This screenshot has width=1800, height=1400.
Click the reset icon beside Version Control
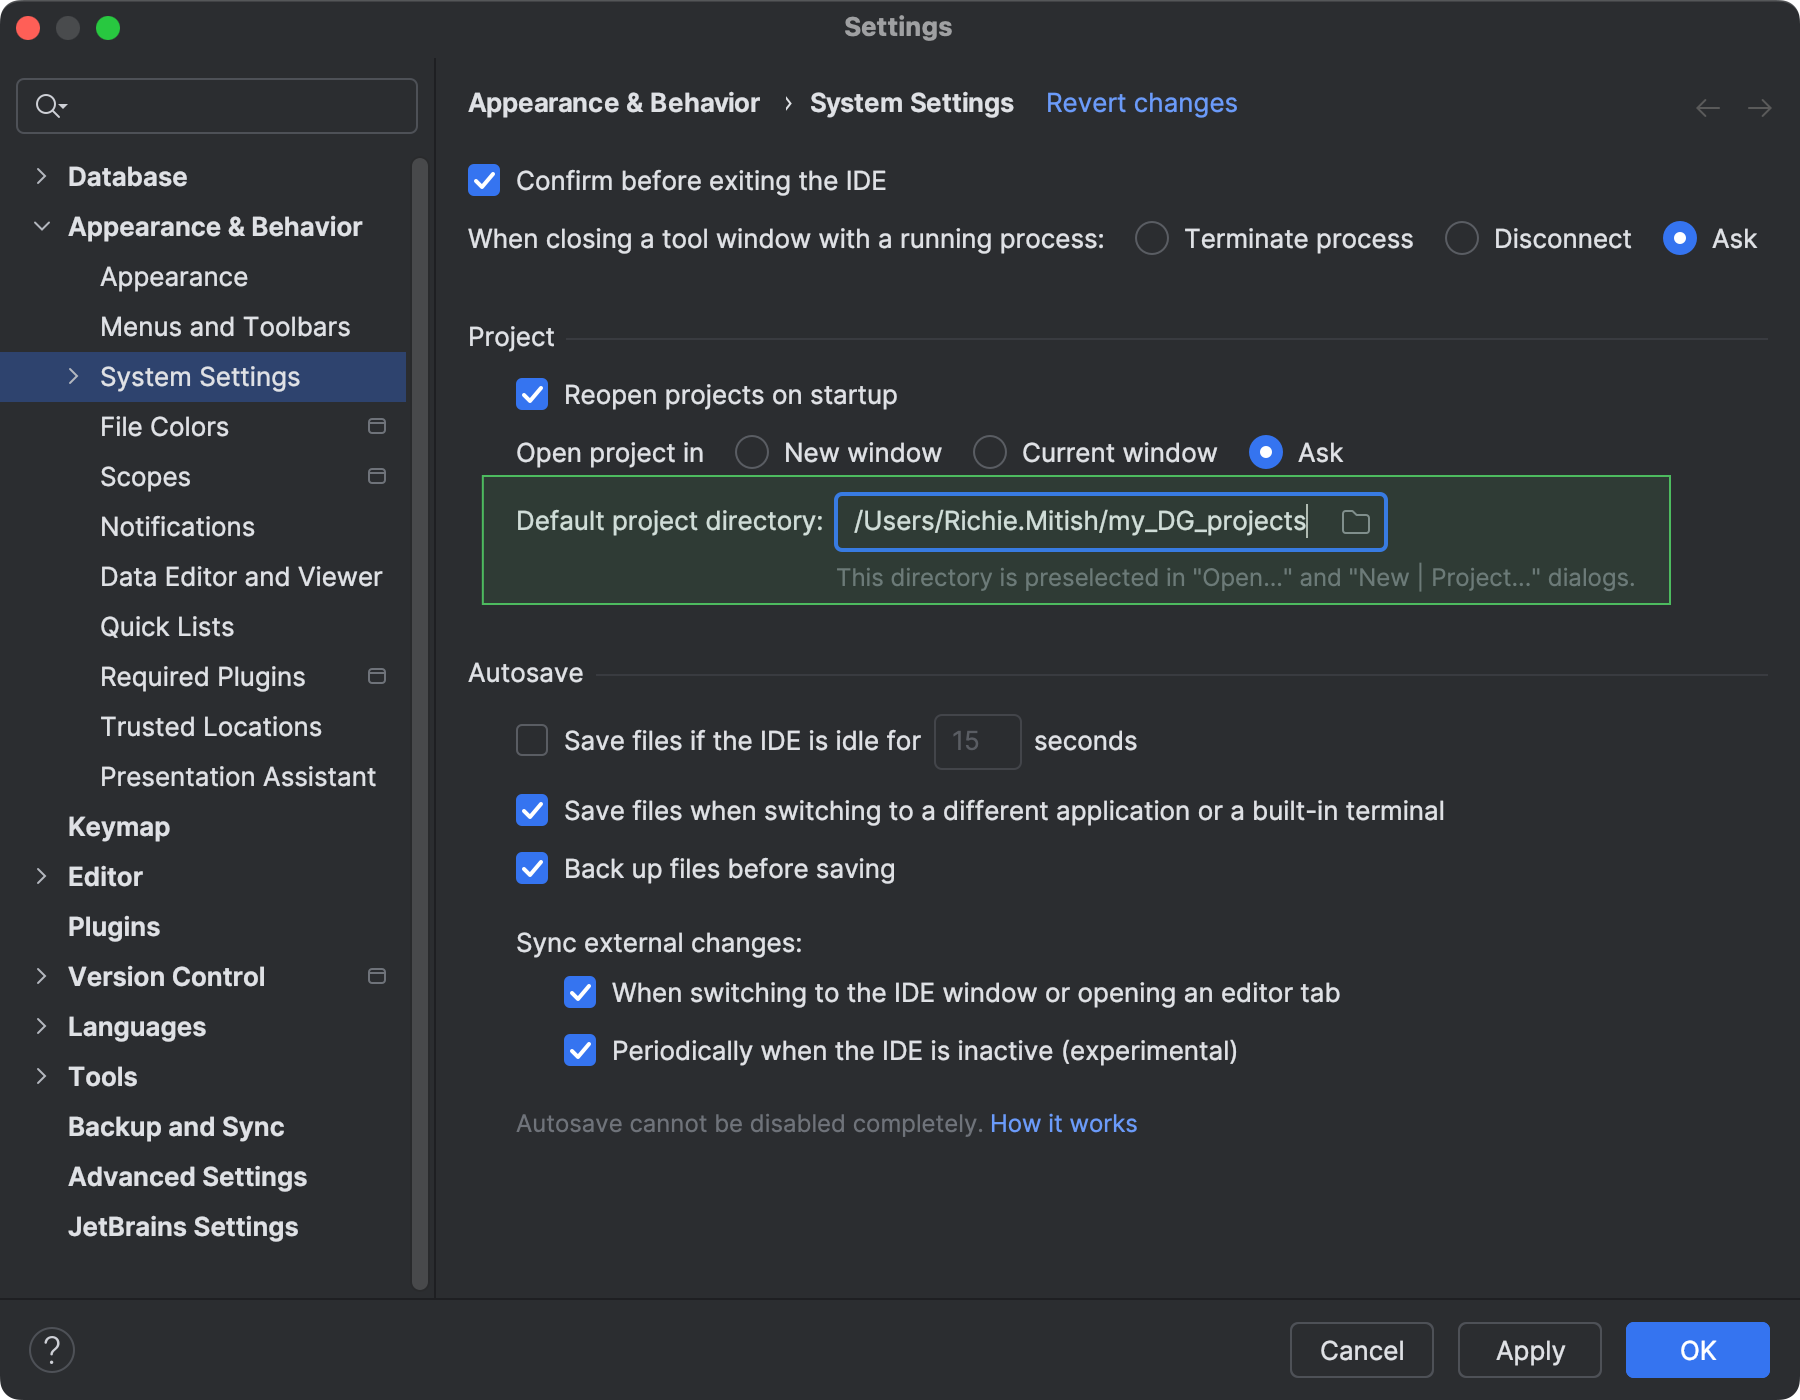pyautogui.click(x=377, y=976)
